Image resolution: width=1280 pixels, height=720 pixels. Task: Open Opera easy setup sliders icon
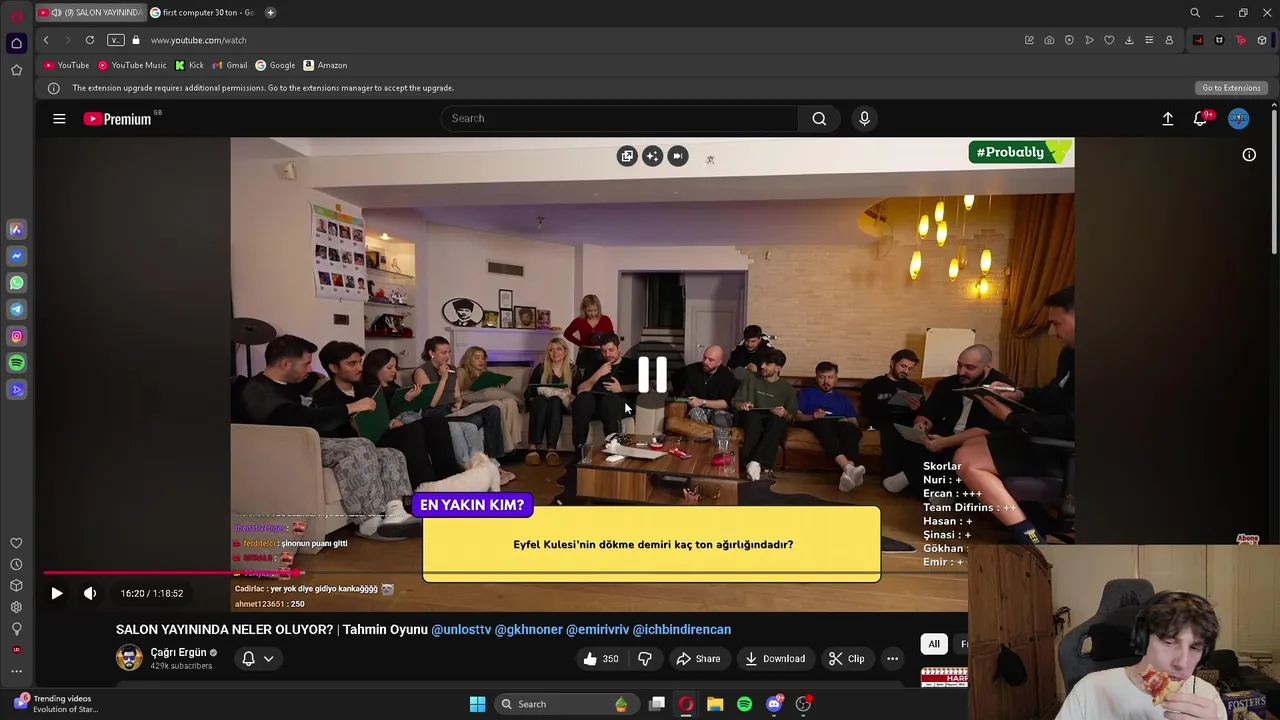point(1149,40)
